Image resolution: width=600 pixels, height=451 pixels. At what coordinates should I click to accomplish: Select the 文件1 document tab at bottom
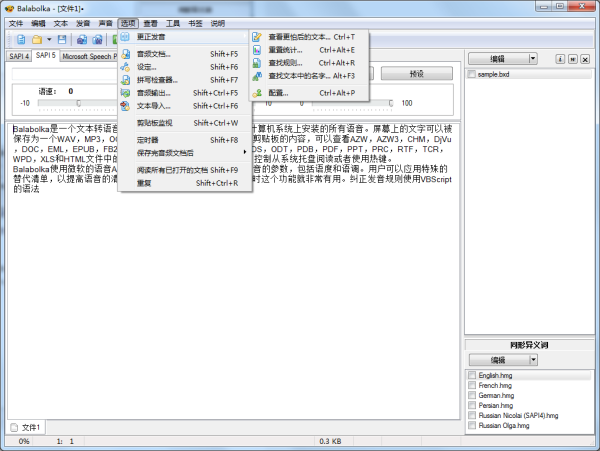click(x=26, y=428)
